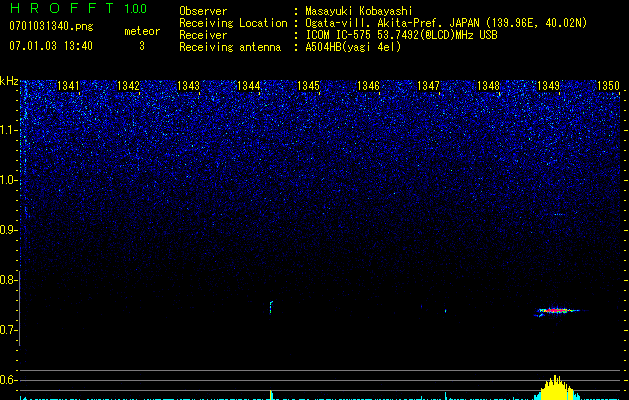The height and width of the screenshot is (400, 629).
Task: Click the Observer label
Action: click(203, 11)
